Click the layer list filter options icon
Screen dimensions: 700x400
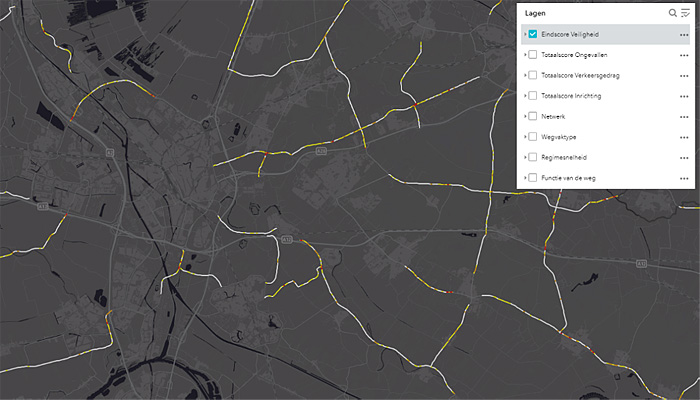click(685, 13)
